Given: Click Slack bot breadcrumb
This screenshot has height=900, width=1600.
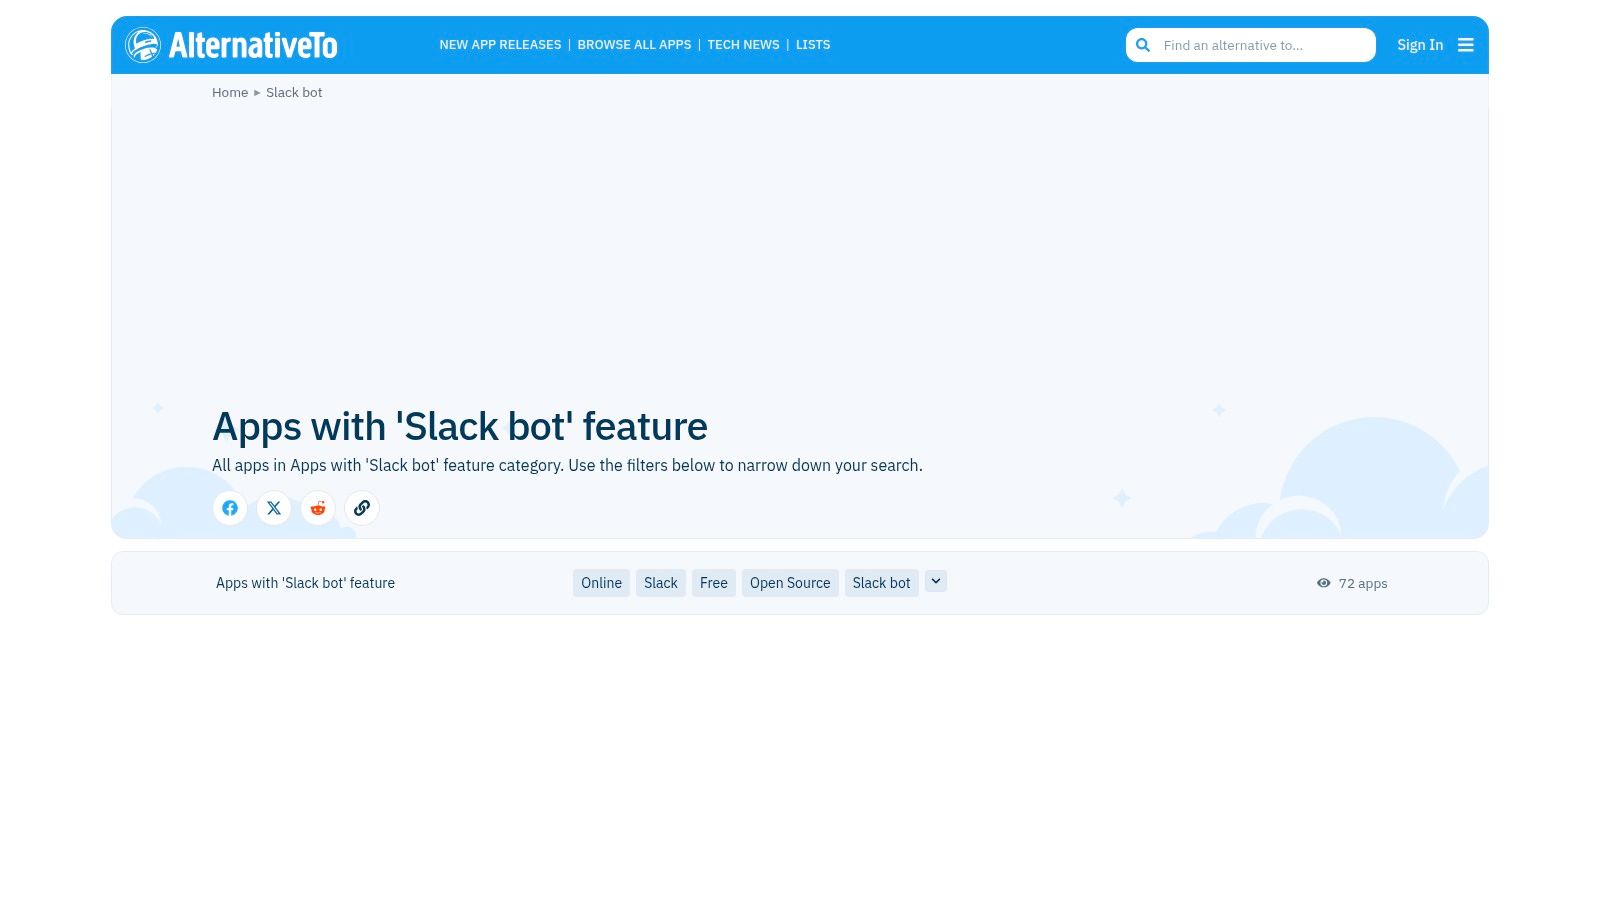Looking at the screenshot, I should [x=294, y=92].
